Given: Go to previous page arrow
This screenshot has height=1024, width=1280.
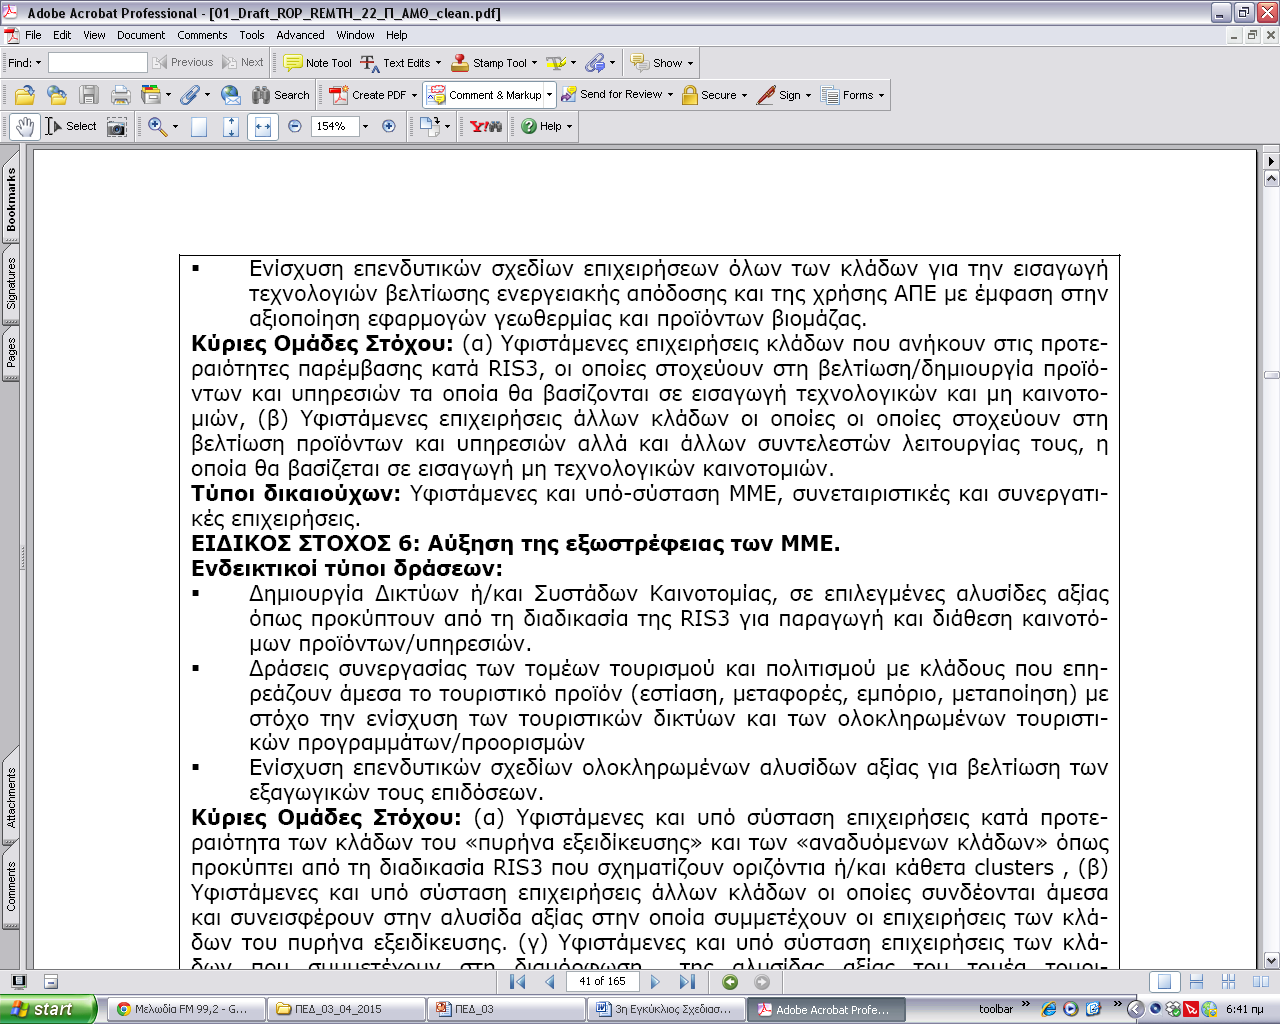Looking at the screenshot, I should pos(550,982).
